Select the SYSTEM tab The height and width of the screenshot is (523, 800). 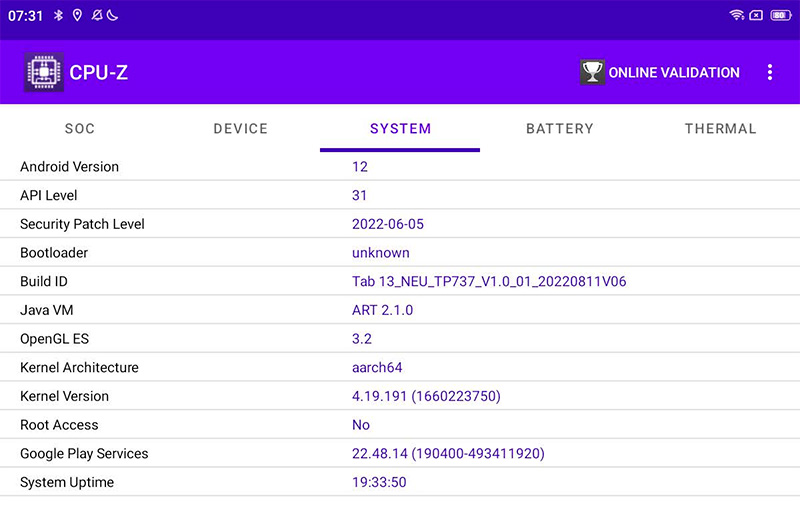click(400, 129)
